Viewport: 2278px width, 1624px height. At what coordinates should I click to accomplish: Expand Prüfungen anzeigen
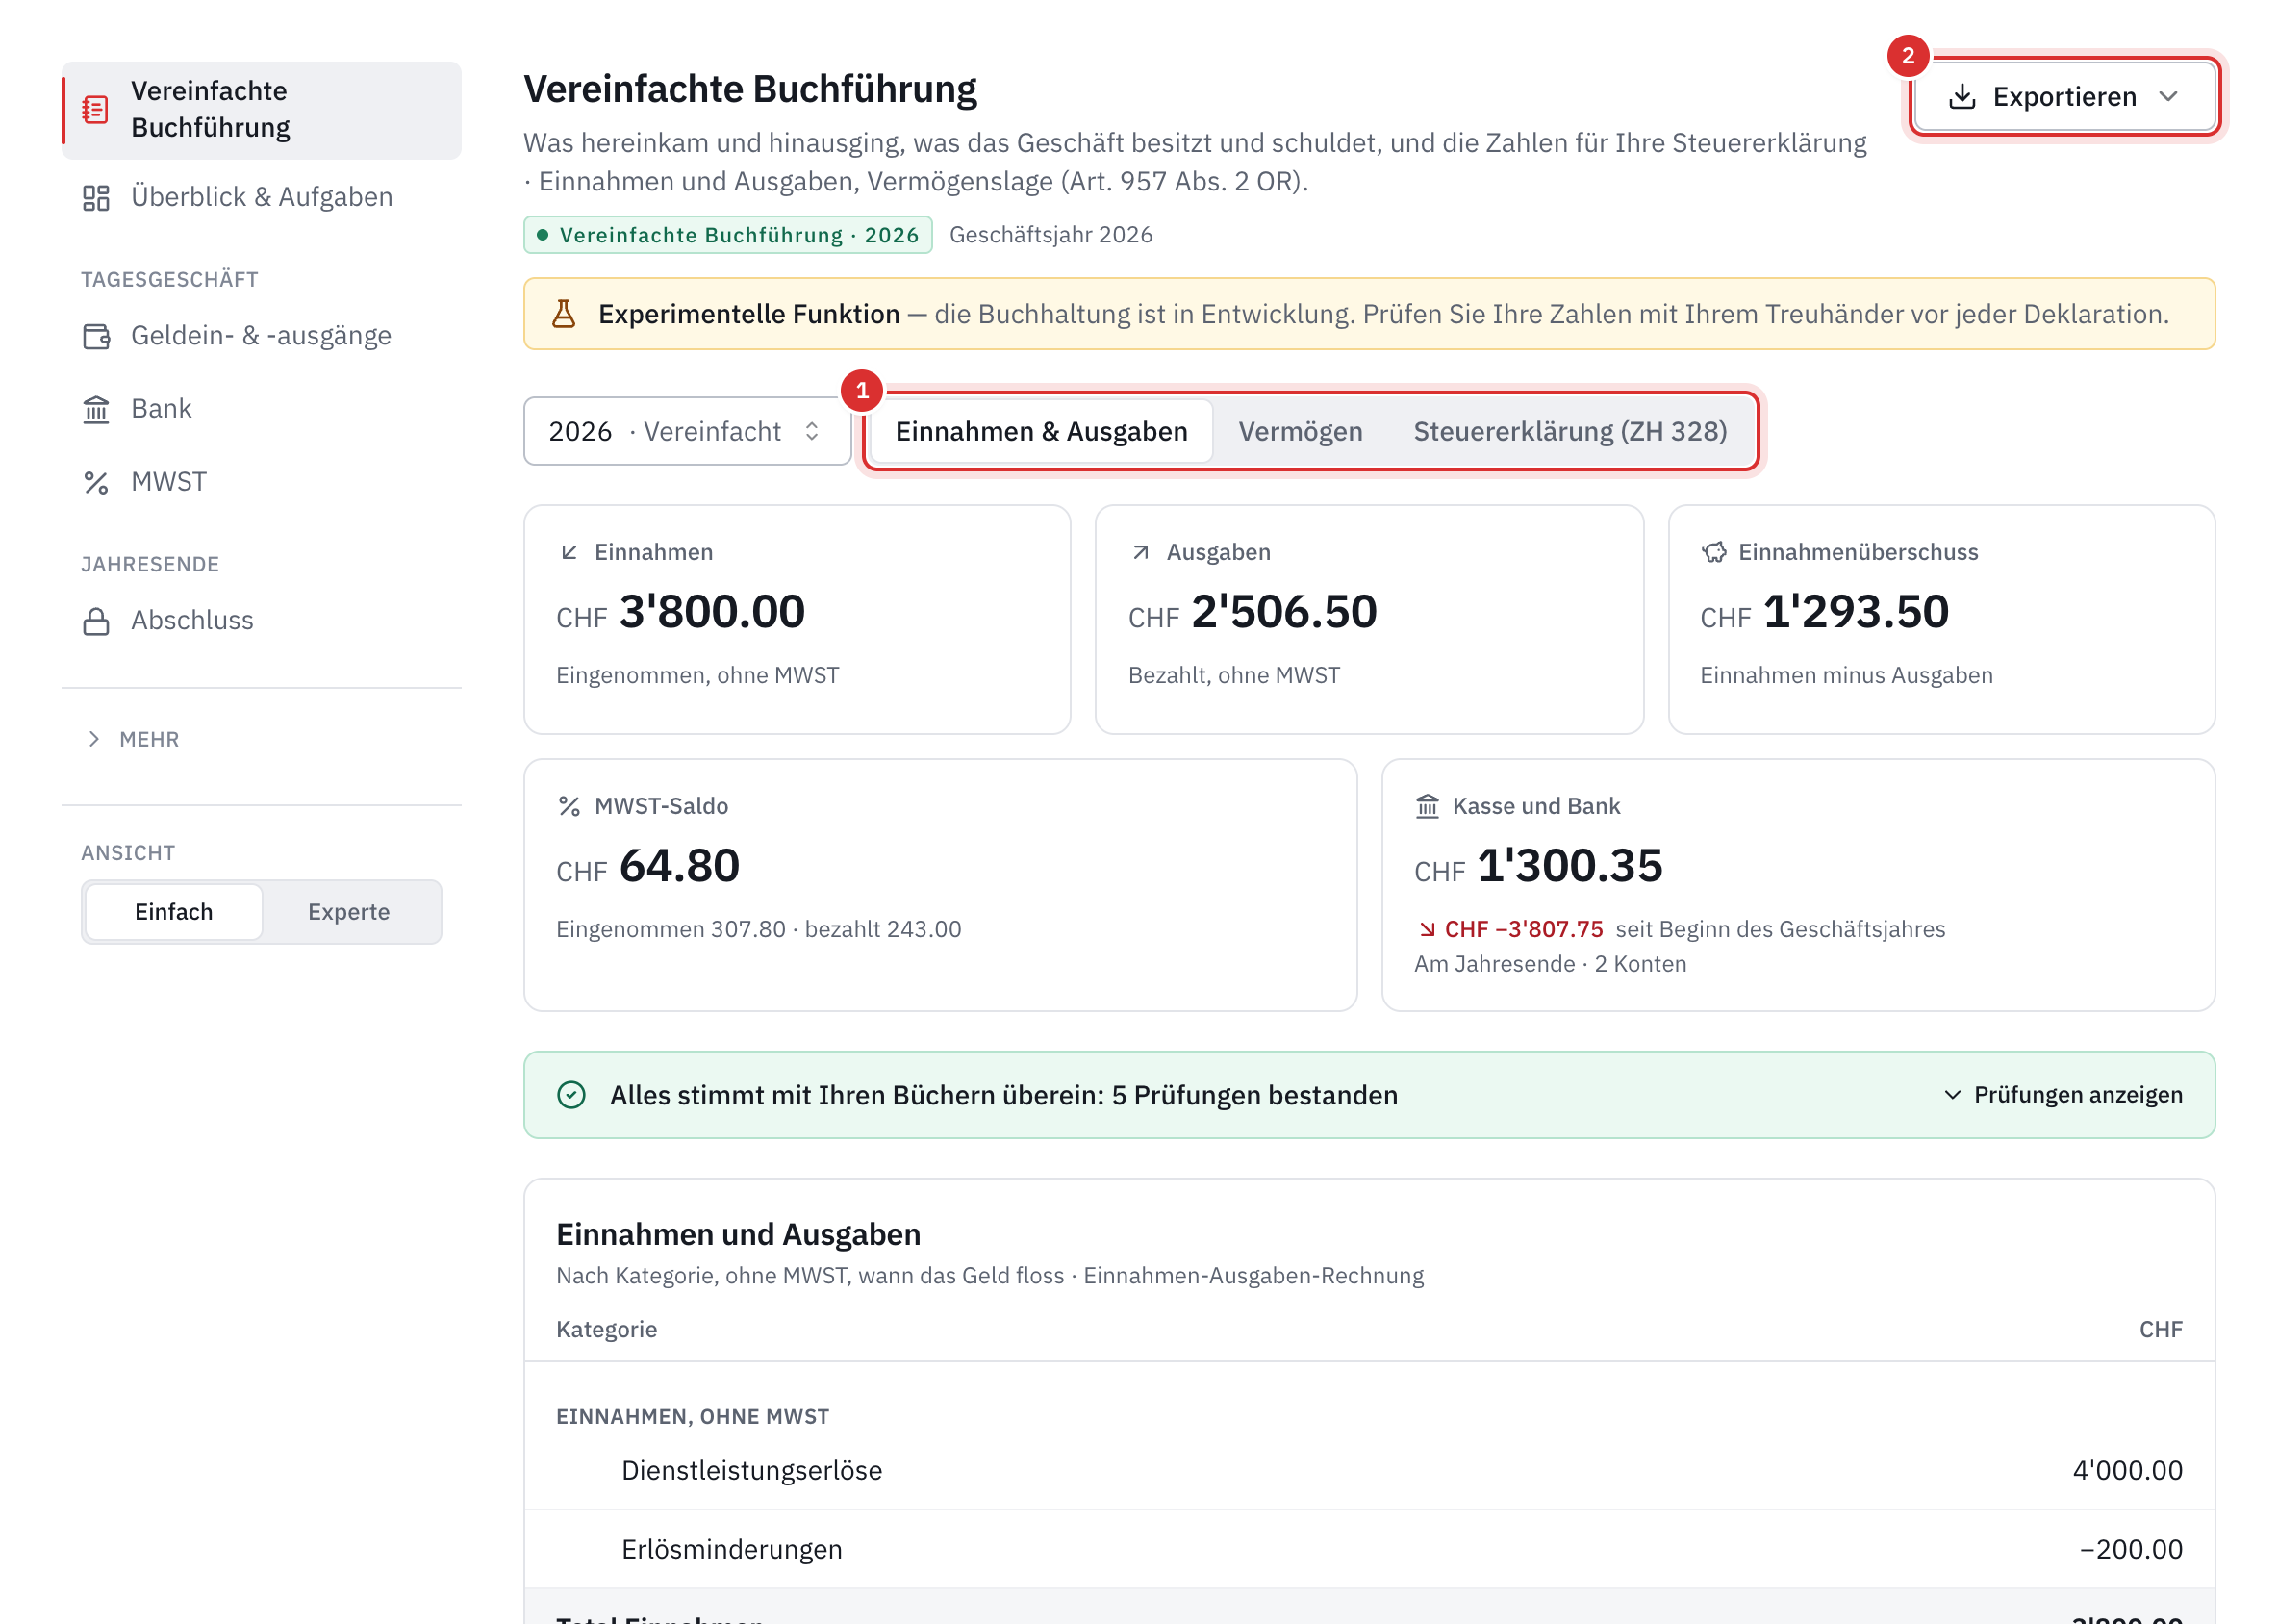click(x=2063, y=1095)
